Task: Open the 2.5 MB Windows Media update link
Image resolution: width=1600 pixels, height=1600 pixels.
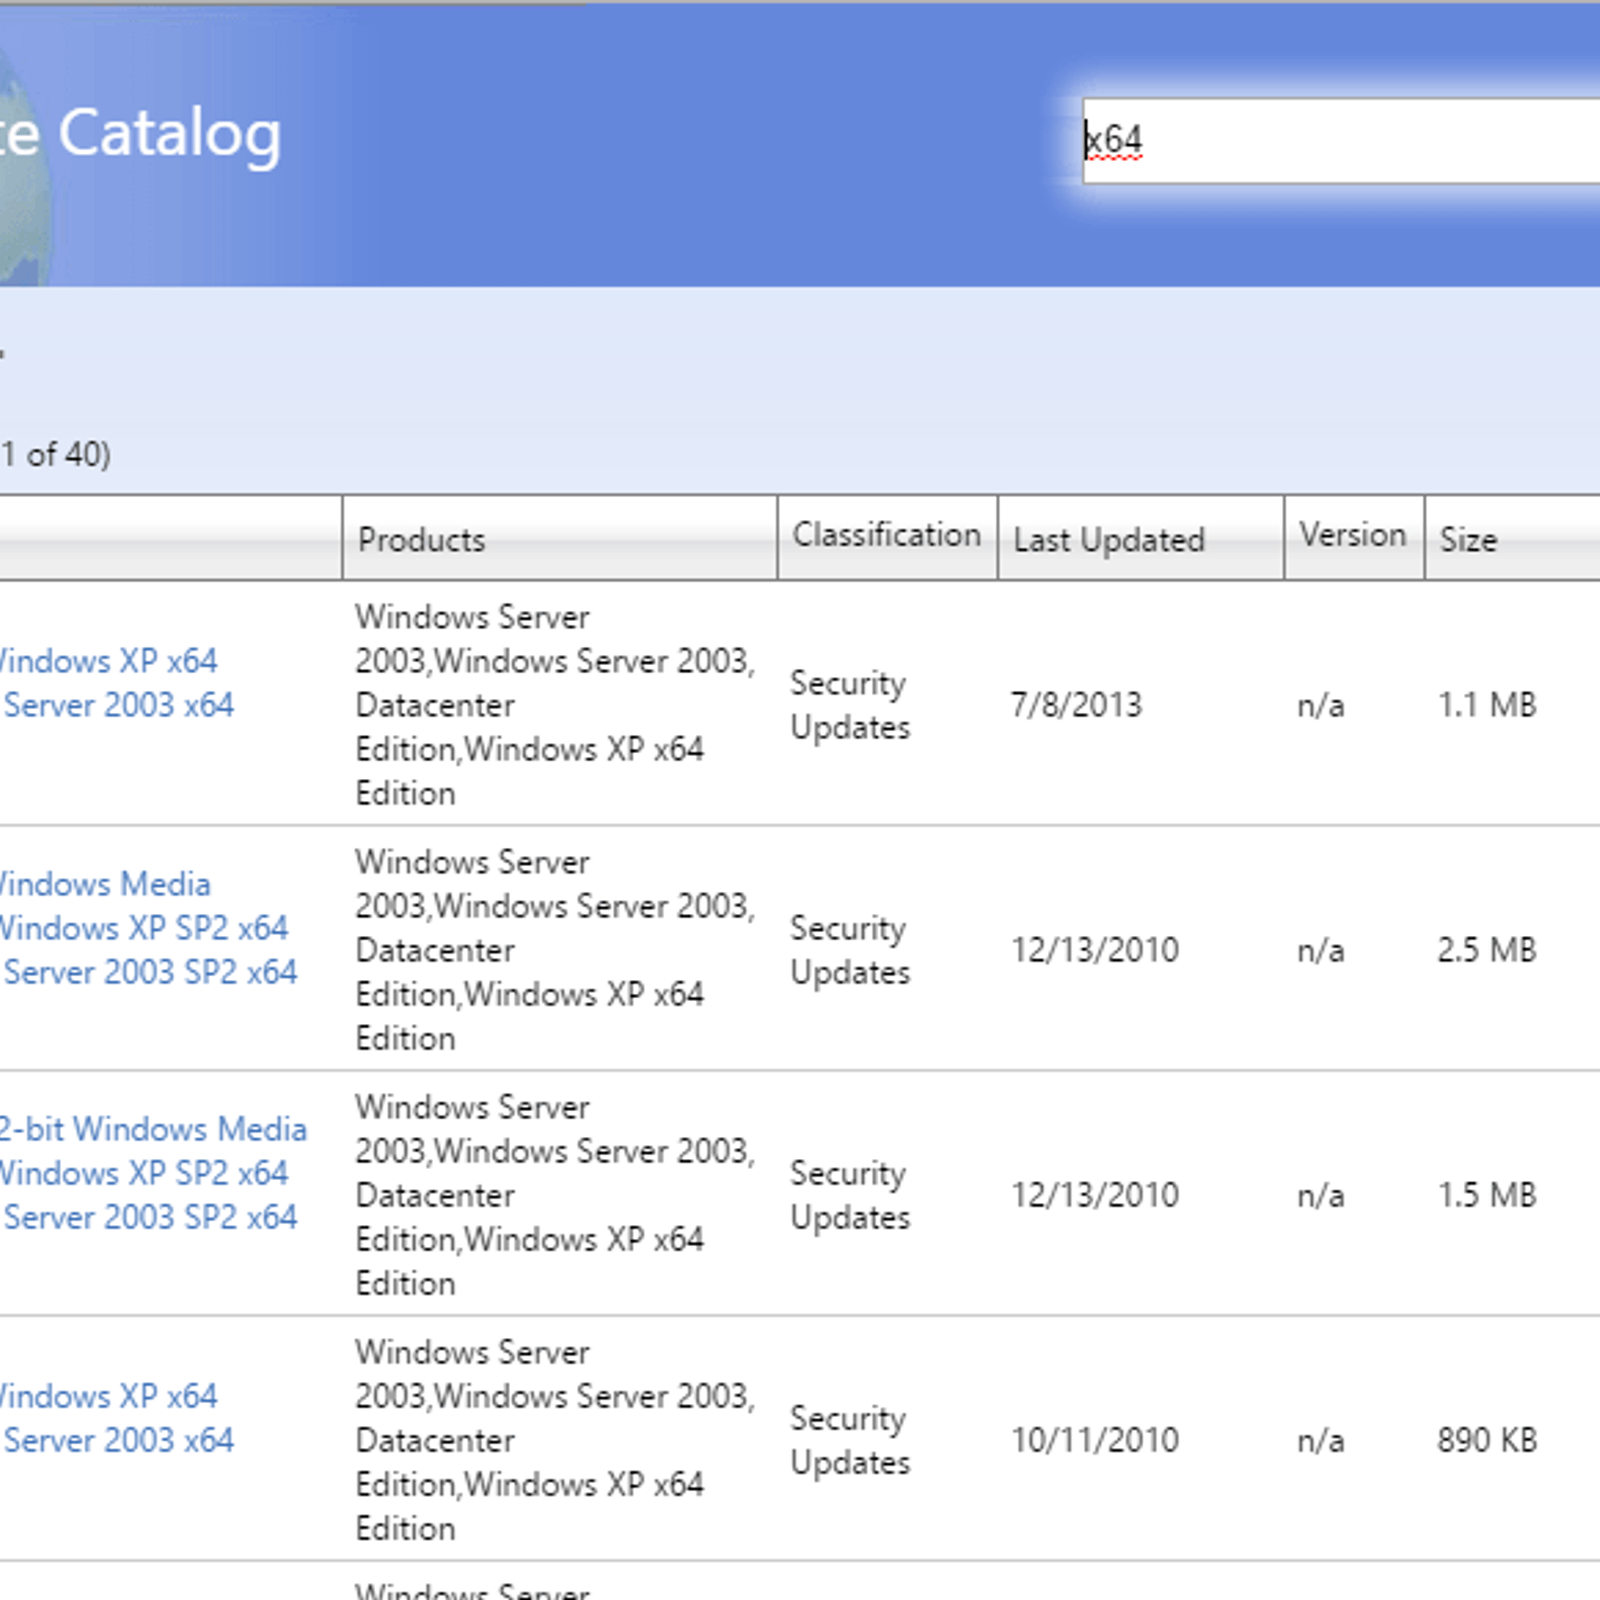Action: 148,928
